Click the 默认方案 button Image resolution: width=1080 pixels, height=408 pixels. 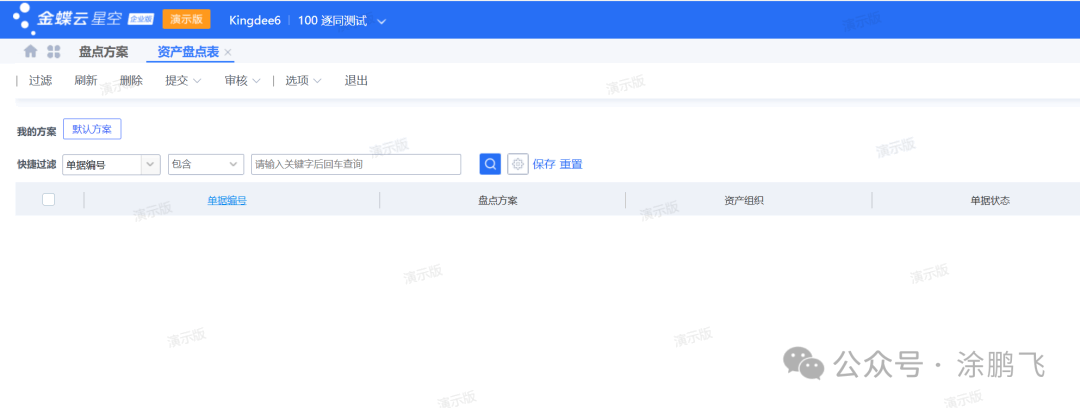coord(92,130)
